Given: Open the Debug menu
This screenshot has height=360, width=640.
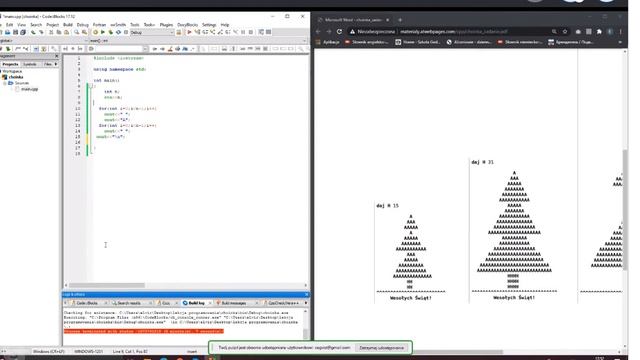Looking at the screenshot, I should pyautogui.click(x=82, y=25).
